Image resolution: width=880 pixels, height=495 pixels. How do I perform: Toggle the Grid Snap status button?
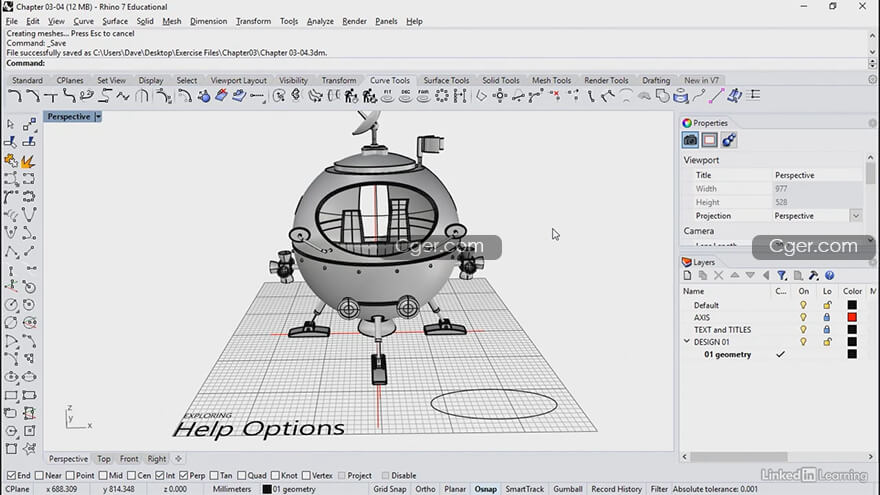tap(389, 489)
